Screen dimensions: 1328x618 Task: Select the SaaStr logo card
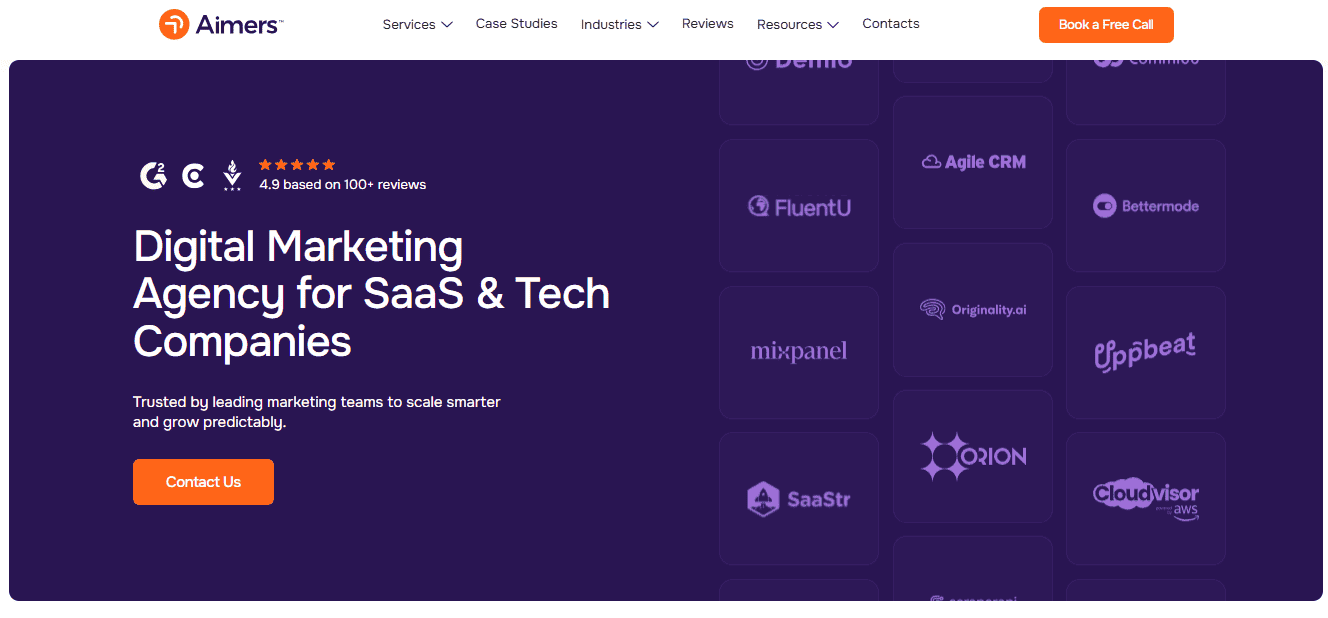pyautogui.click(x=799, y=499)
